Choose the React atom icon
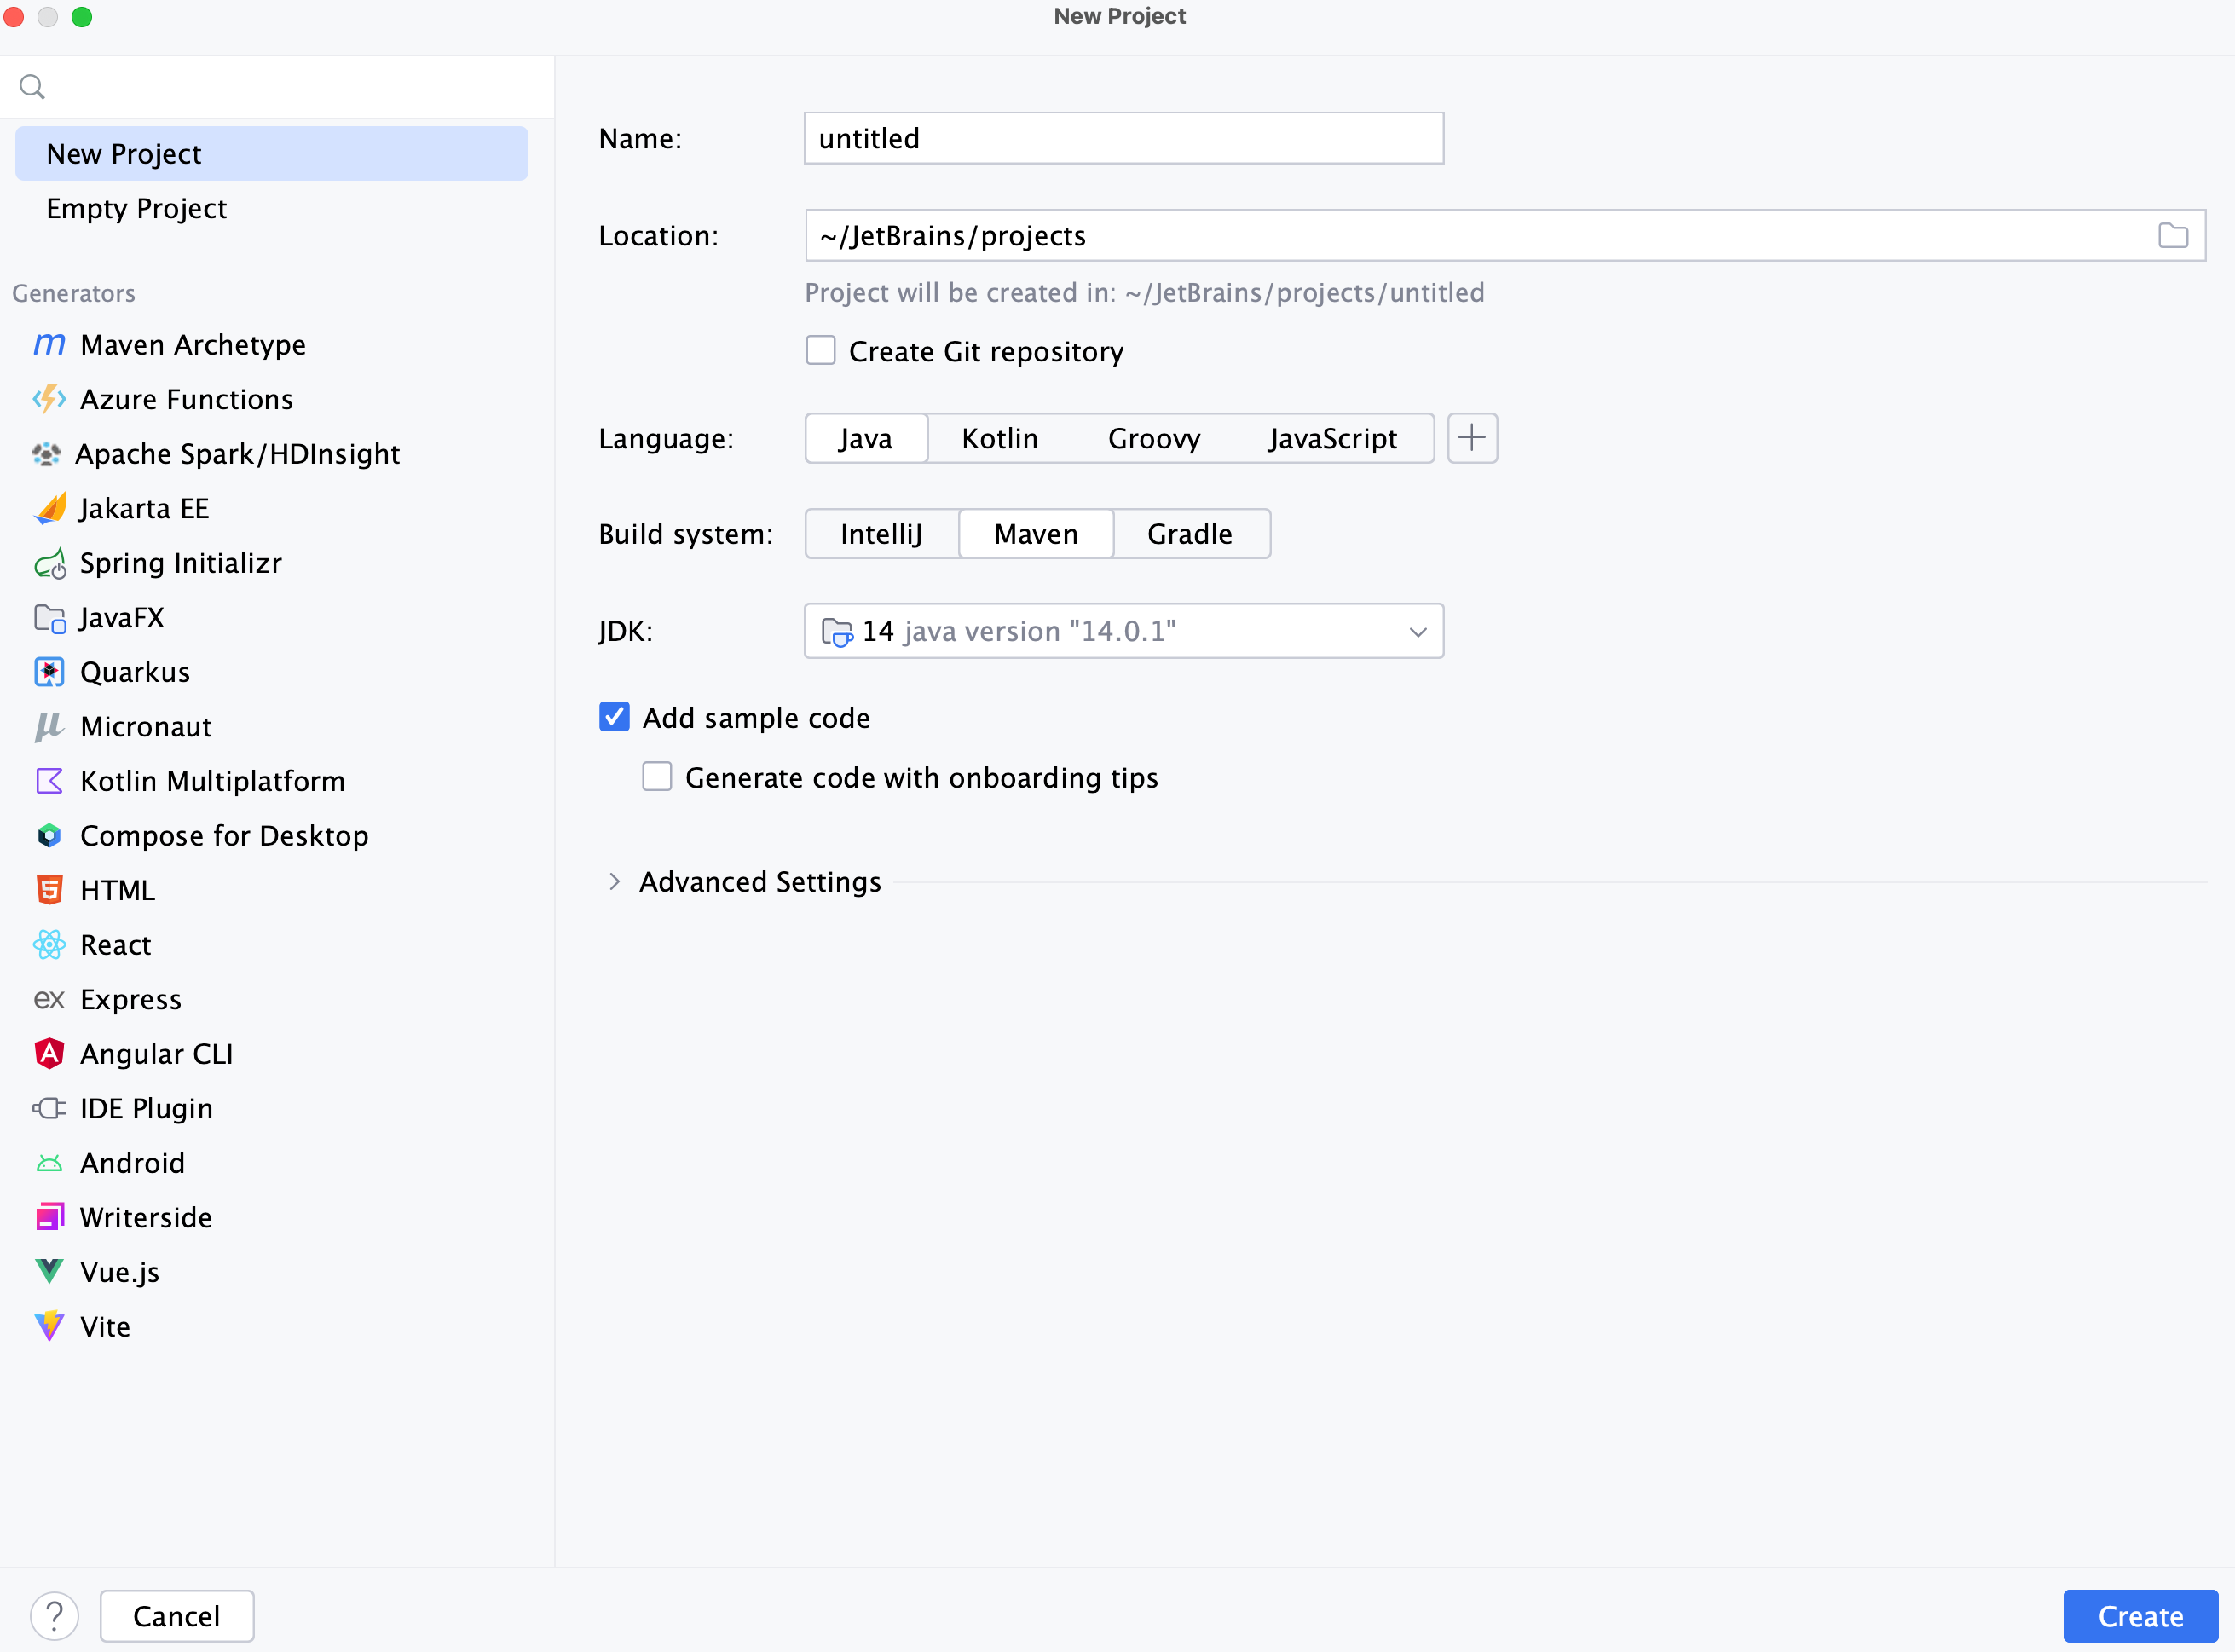2235x1652 pixels. click(49, 945)
